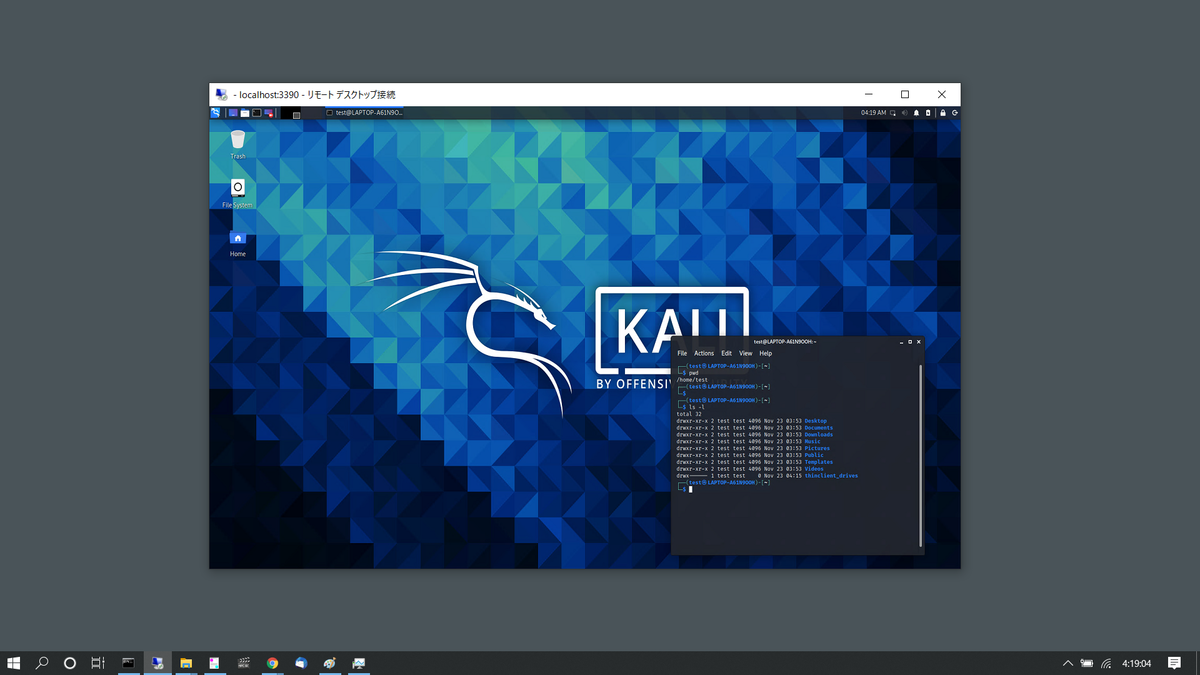The width and height of the screenshot is (1200, 675).
Task: Click 'Documents' in ls output
Action: (819, 428)
